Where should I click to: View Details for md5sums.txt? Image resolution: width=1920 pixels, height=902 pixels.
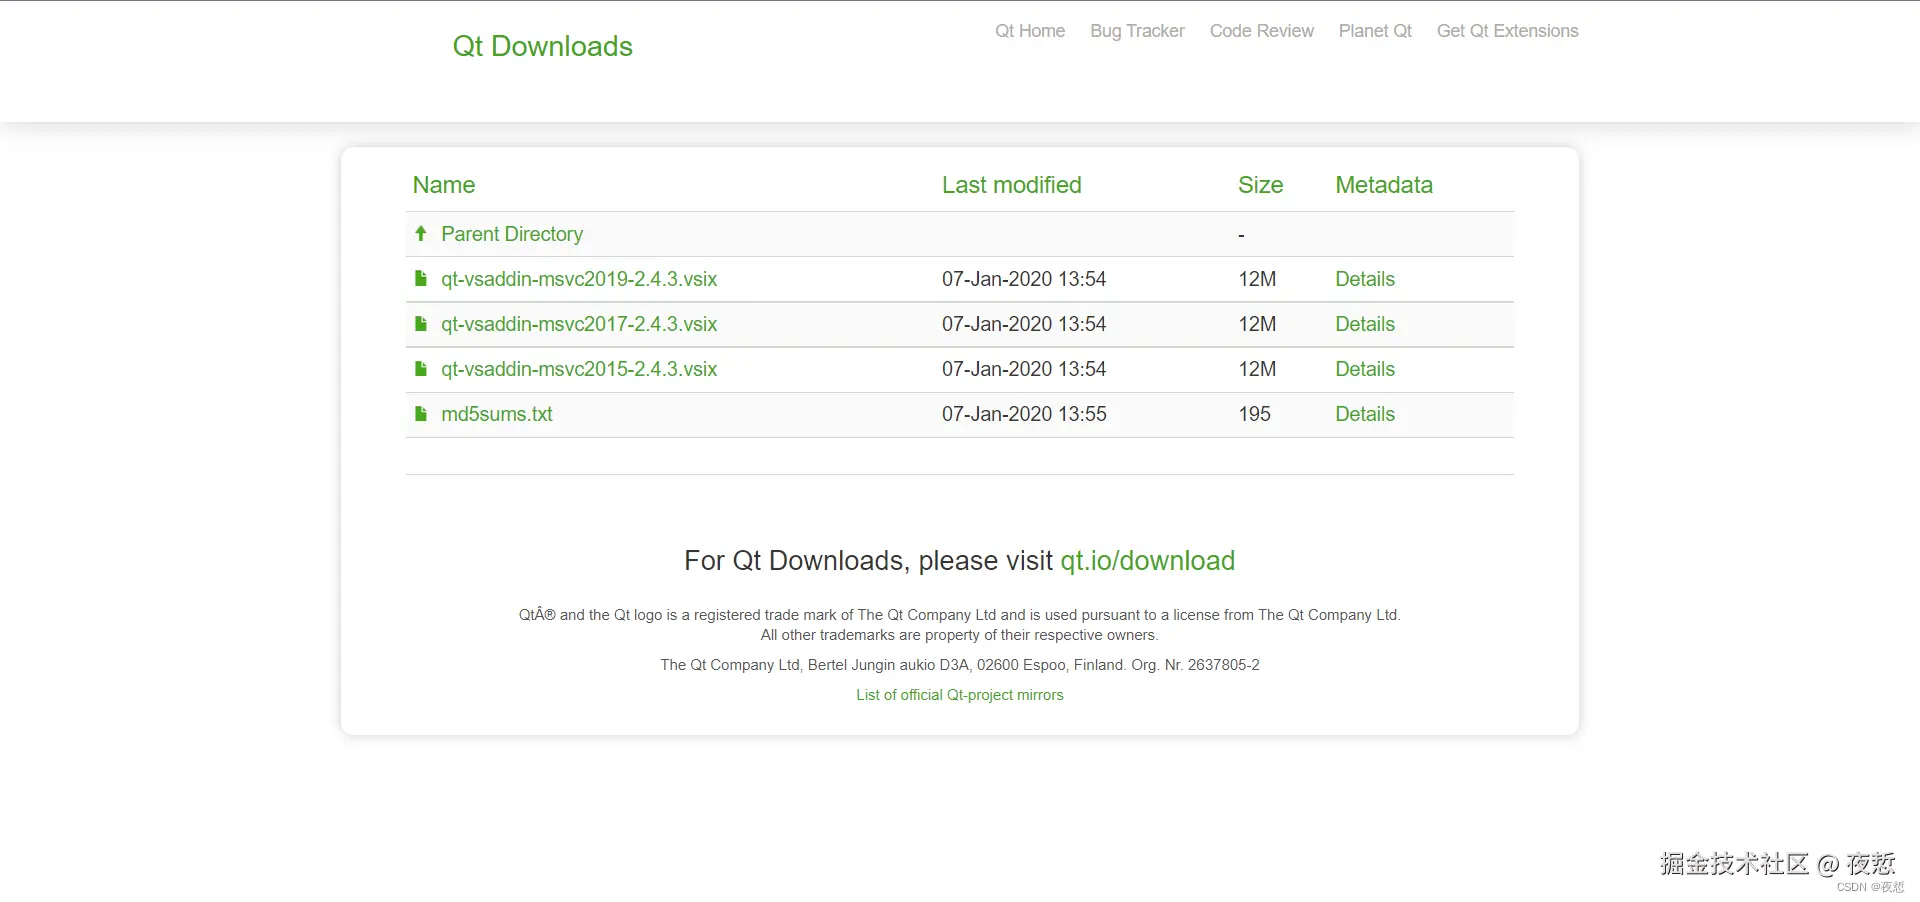click(x=1365, y=414)
